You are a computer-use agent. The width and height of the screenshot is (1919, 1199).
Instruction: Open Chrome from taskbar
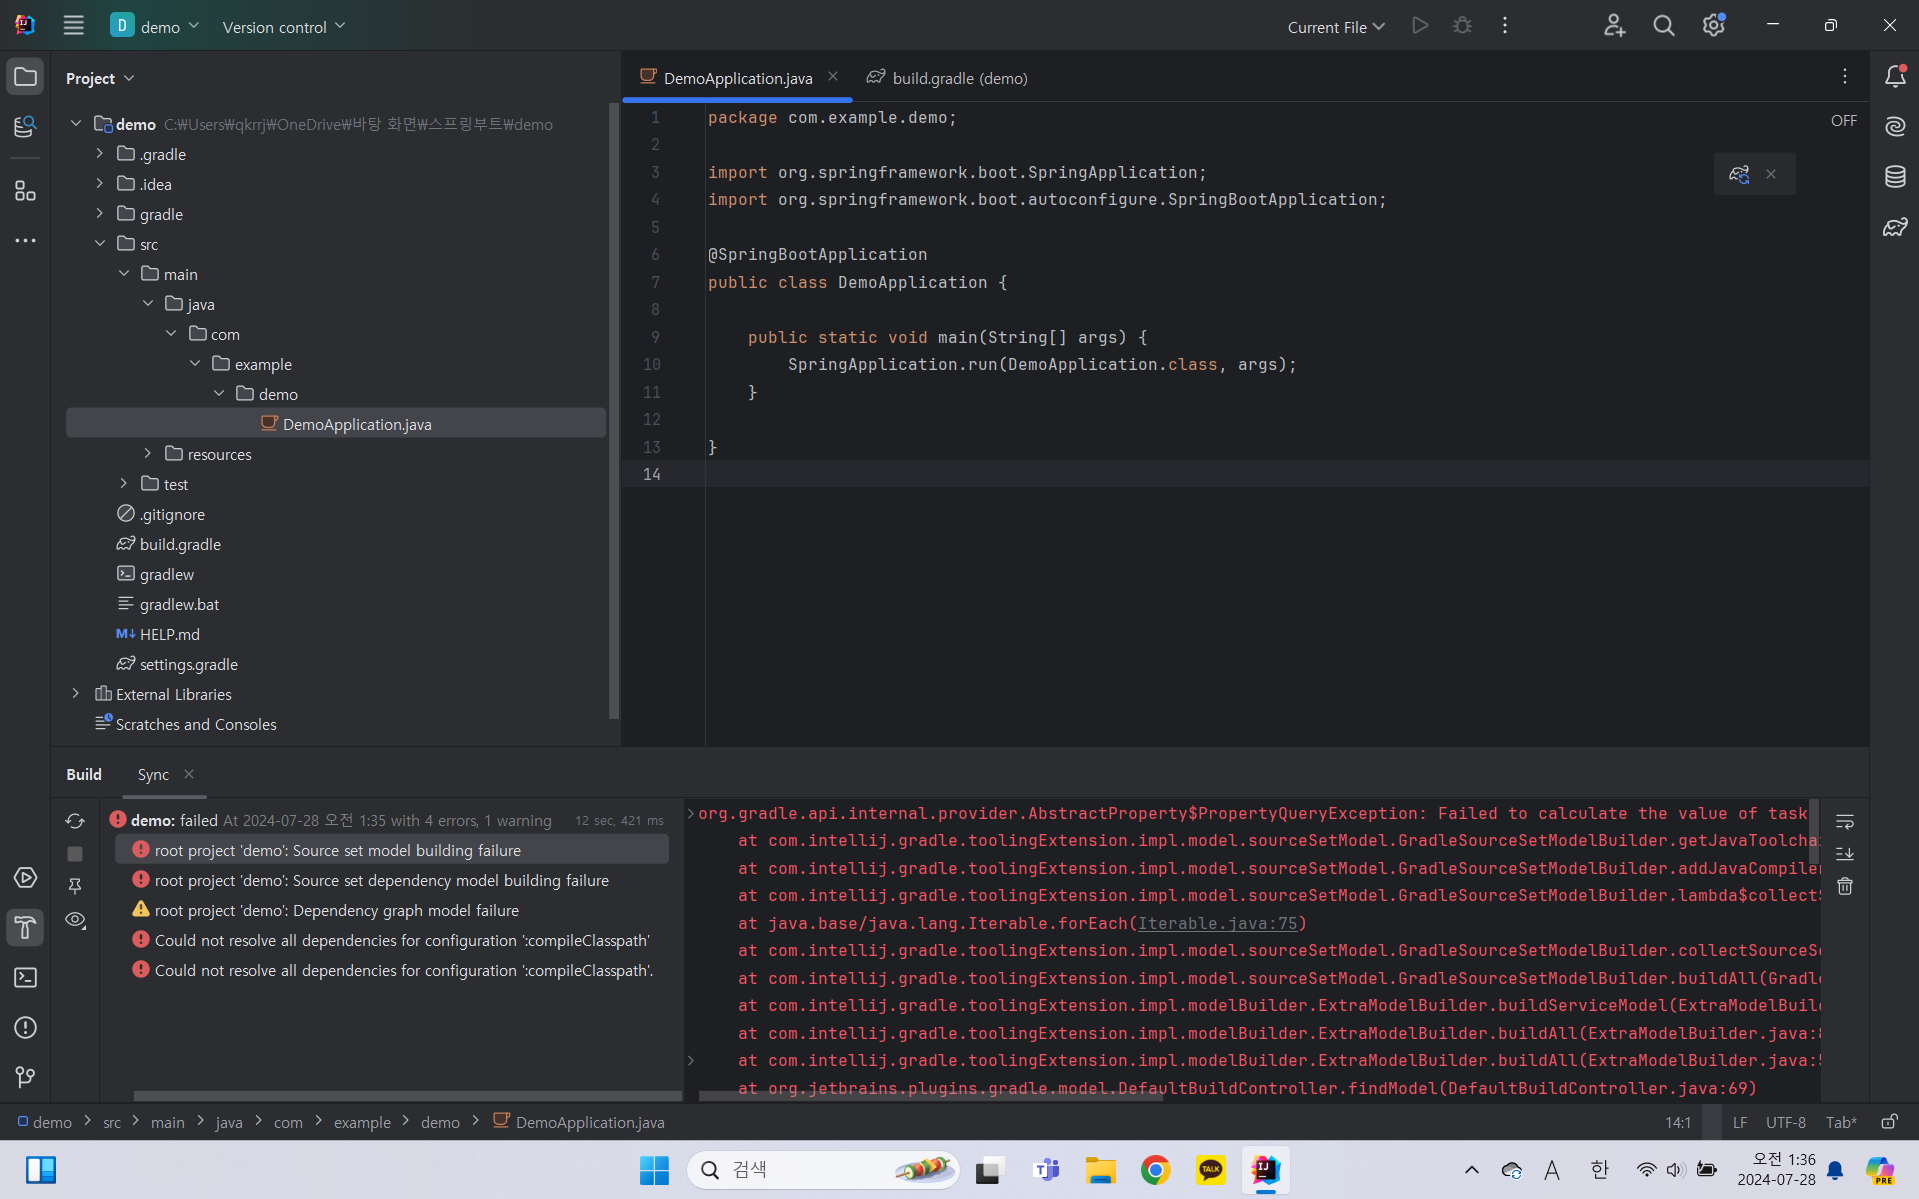1155,1169
